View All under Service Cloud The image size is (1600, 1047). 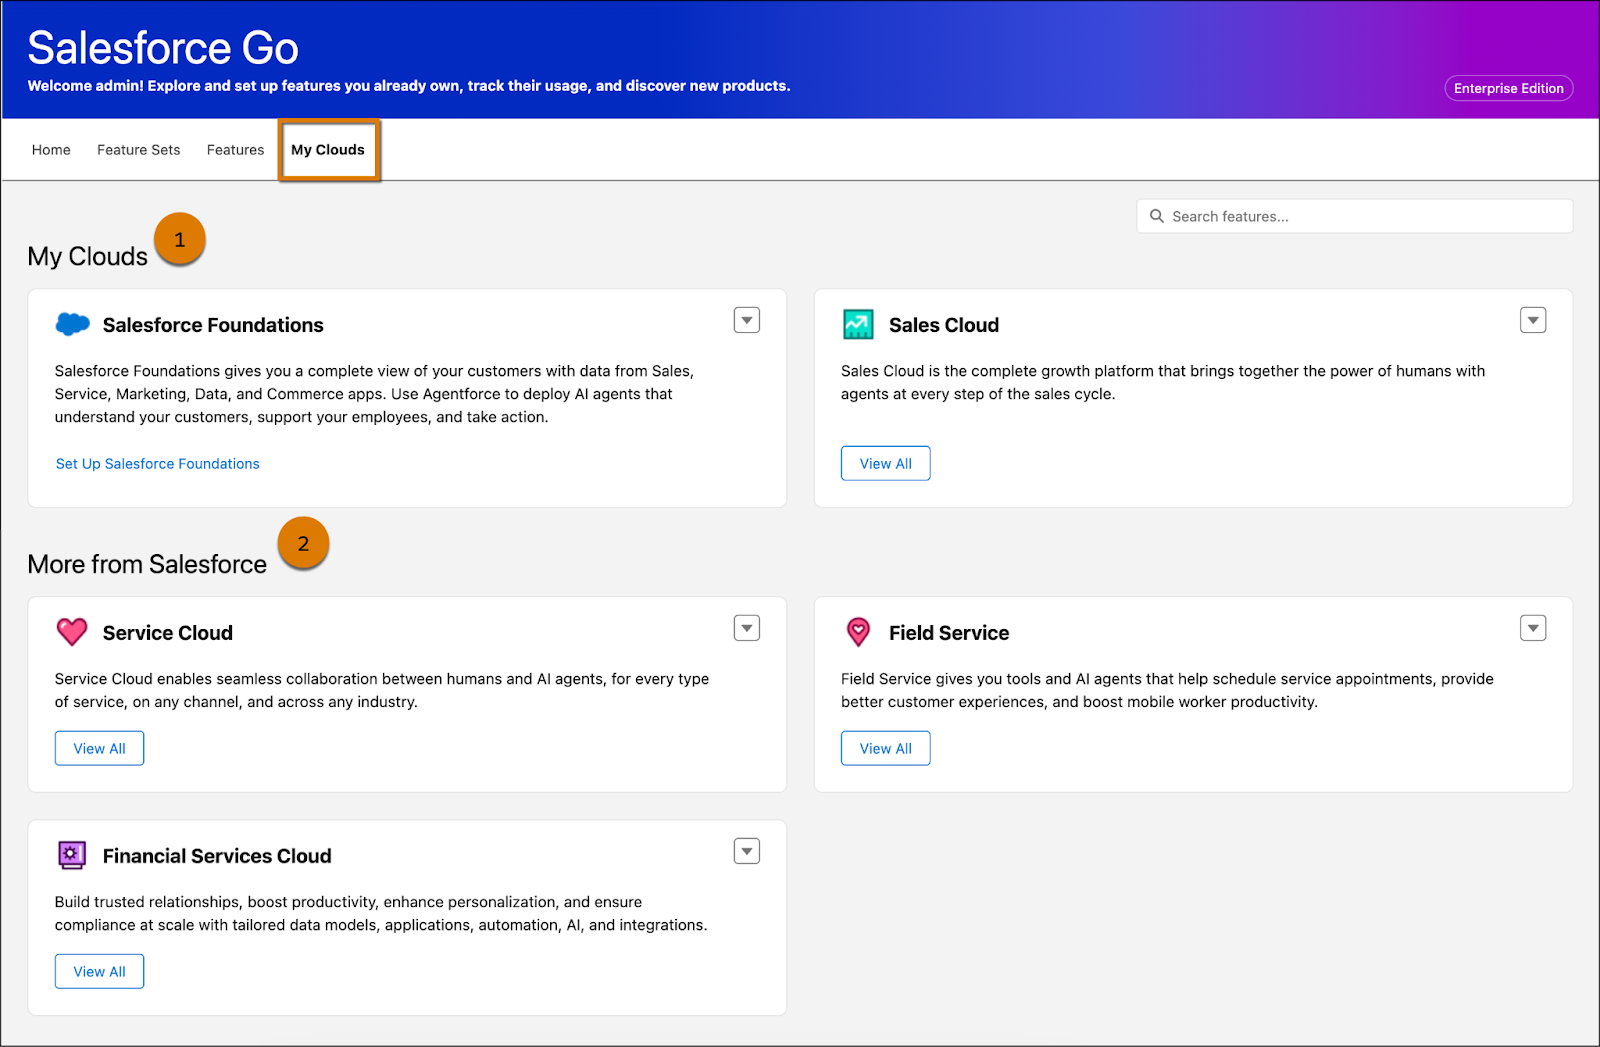[x=100, y=749]
